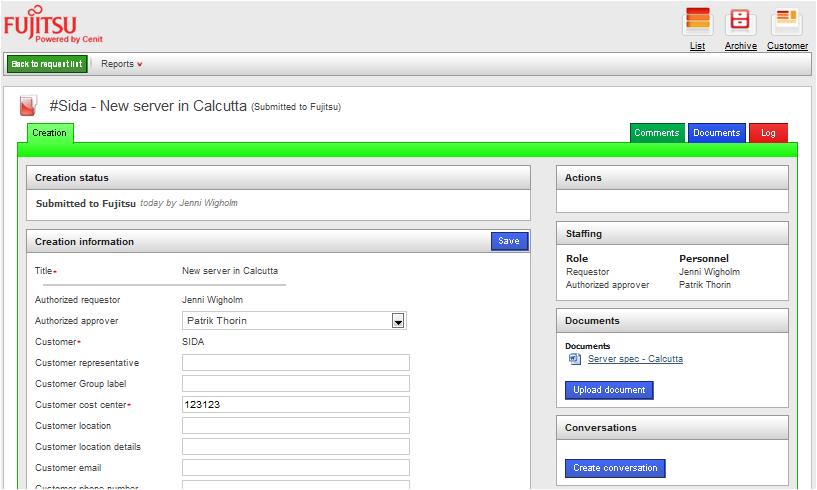Image resolution: width=817 pixels, height=490 pixels.
Task: Open the List view icon
Action: 698,22
